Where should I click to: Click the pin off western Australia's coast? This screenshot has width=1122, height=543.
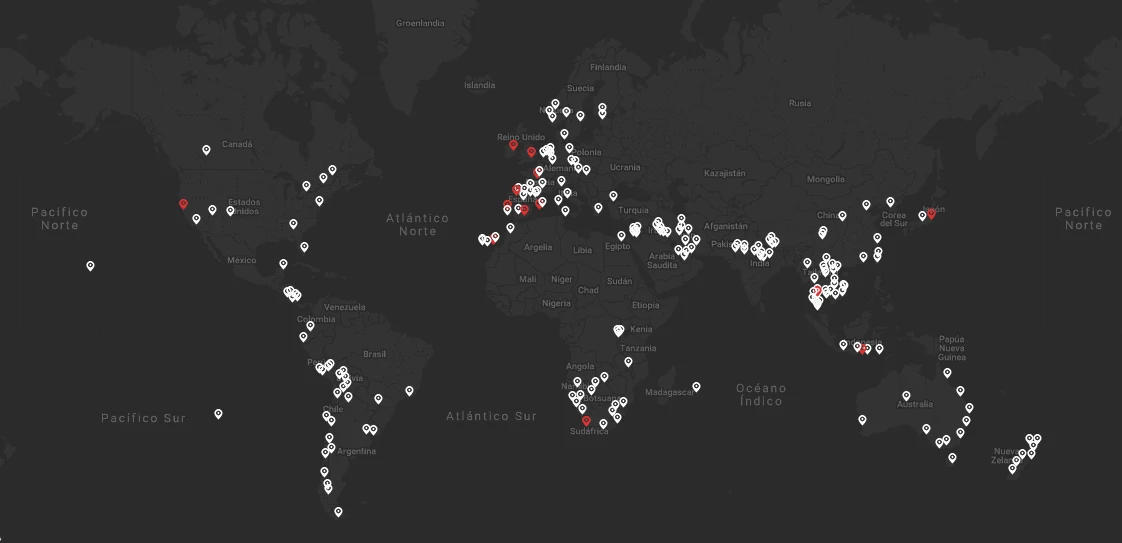(x=862, y=419)
